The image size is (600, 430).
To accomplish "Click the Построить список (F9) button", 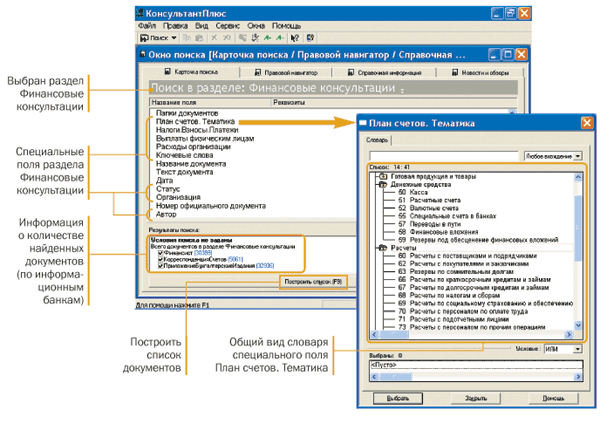I will (313, 282).
